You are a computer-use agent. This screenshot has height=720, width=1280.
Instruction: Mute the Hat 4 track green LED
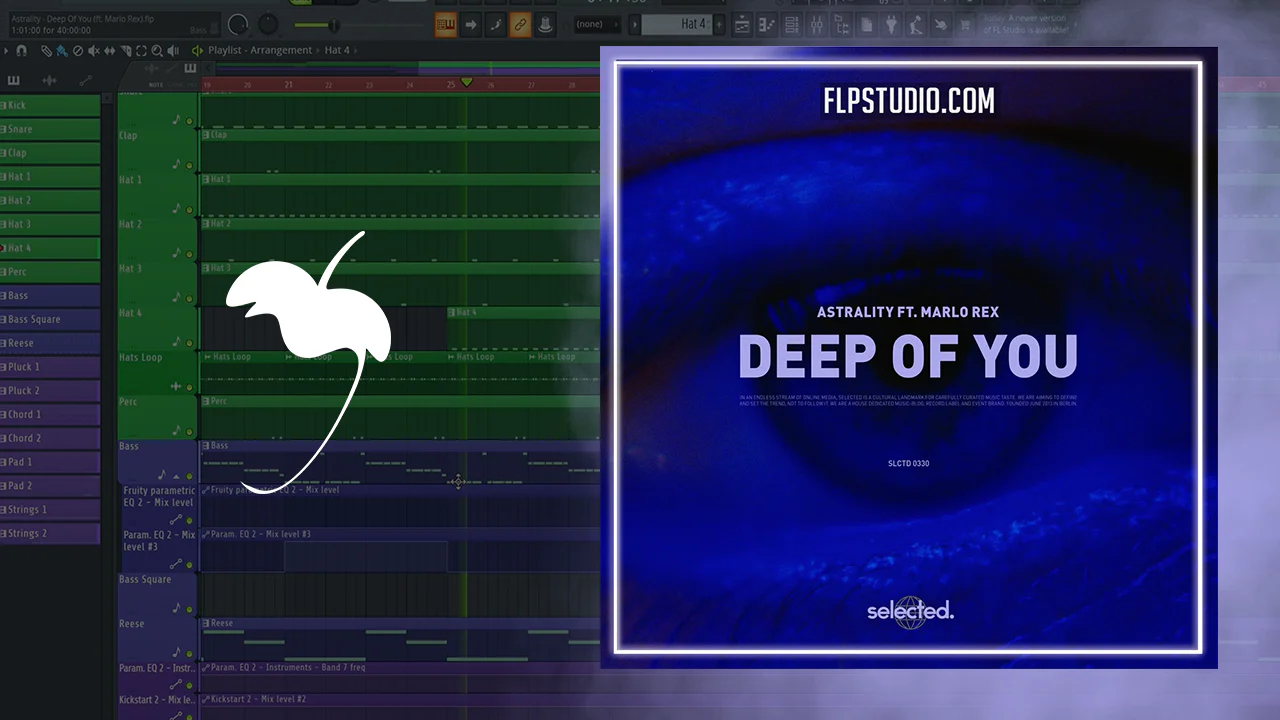point(189,342)
